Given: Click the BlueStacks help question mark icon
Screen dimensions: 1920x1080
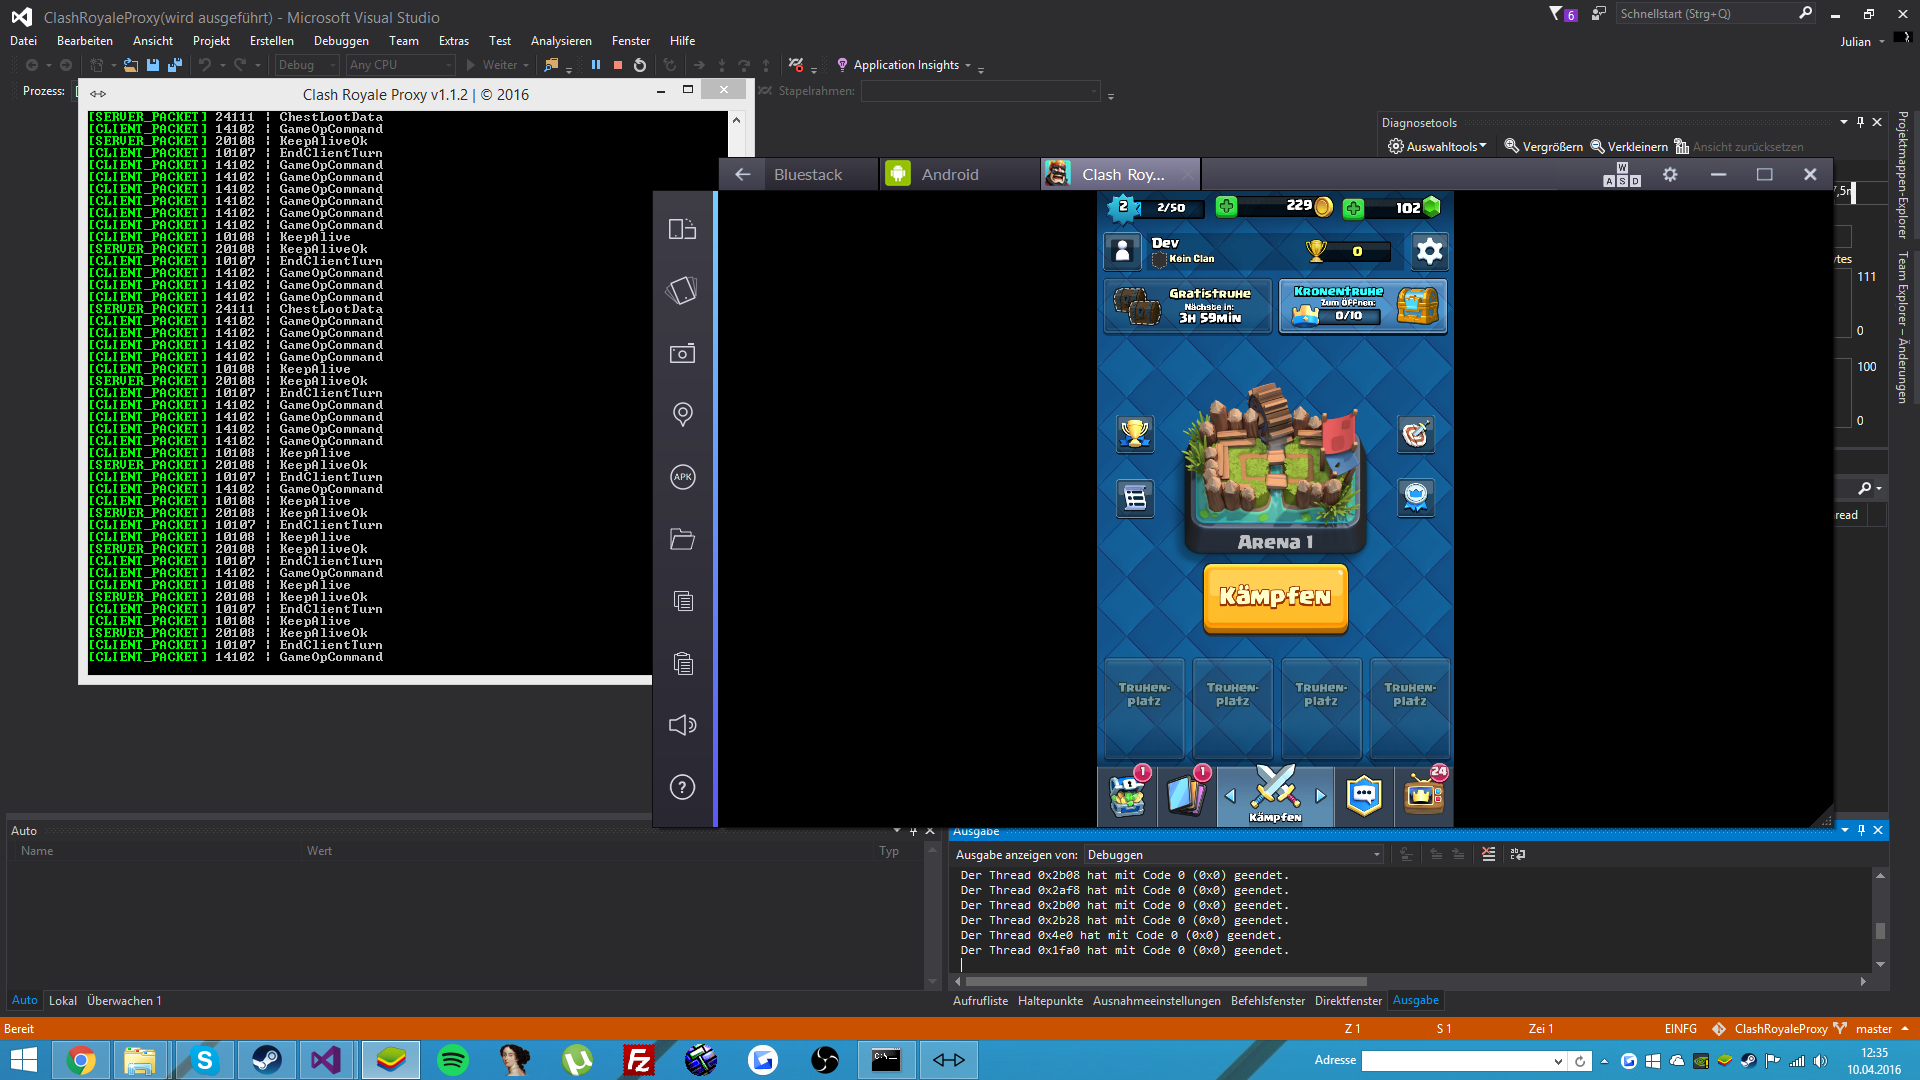Looking at the screenshot, I should click(x=682, y=787).
